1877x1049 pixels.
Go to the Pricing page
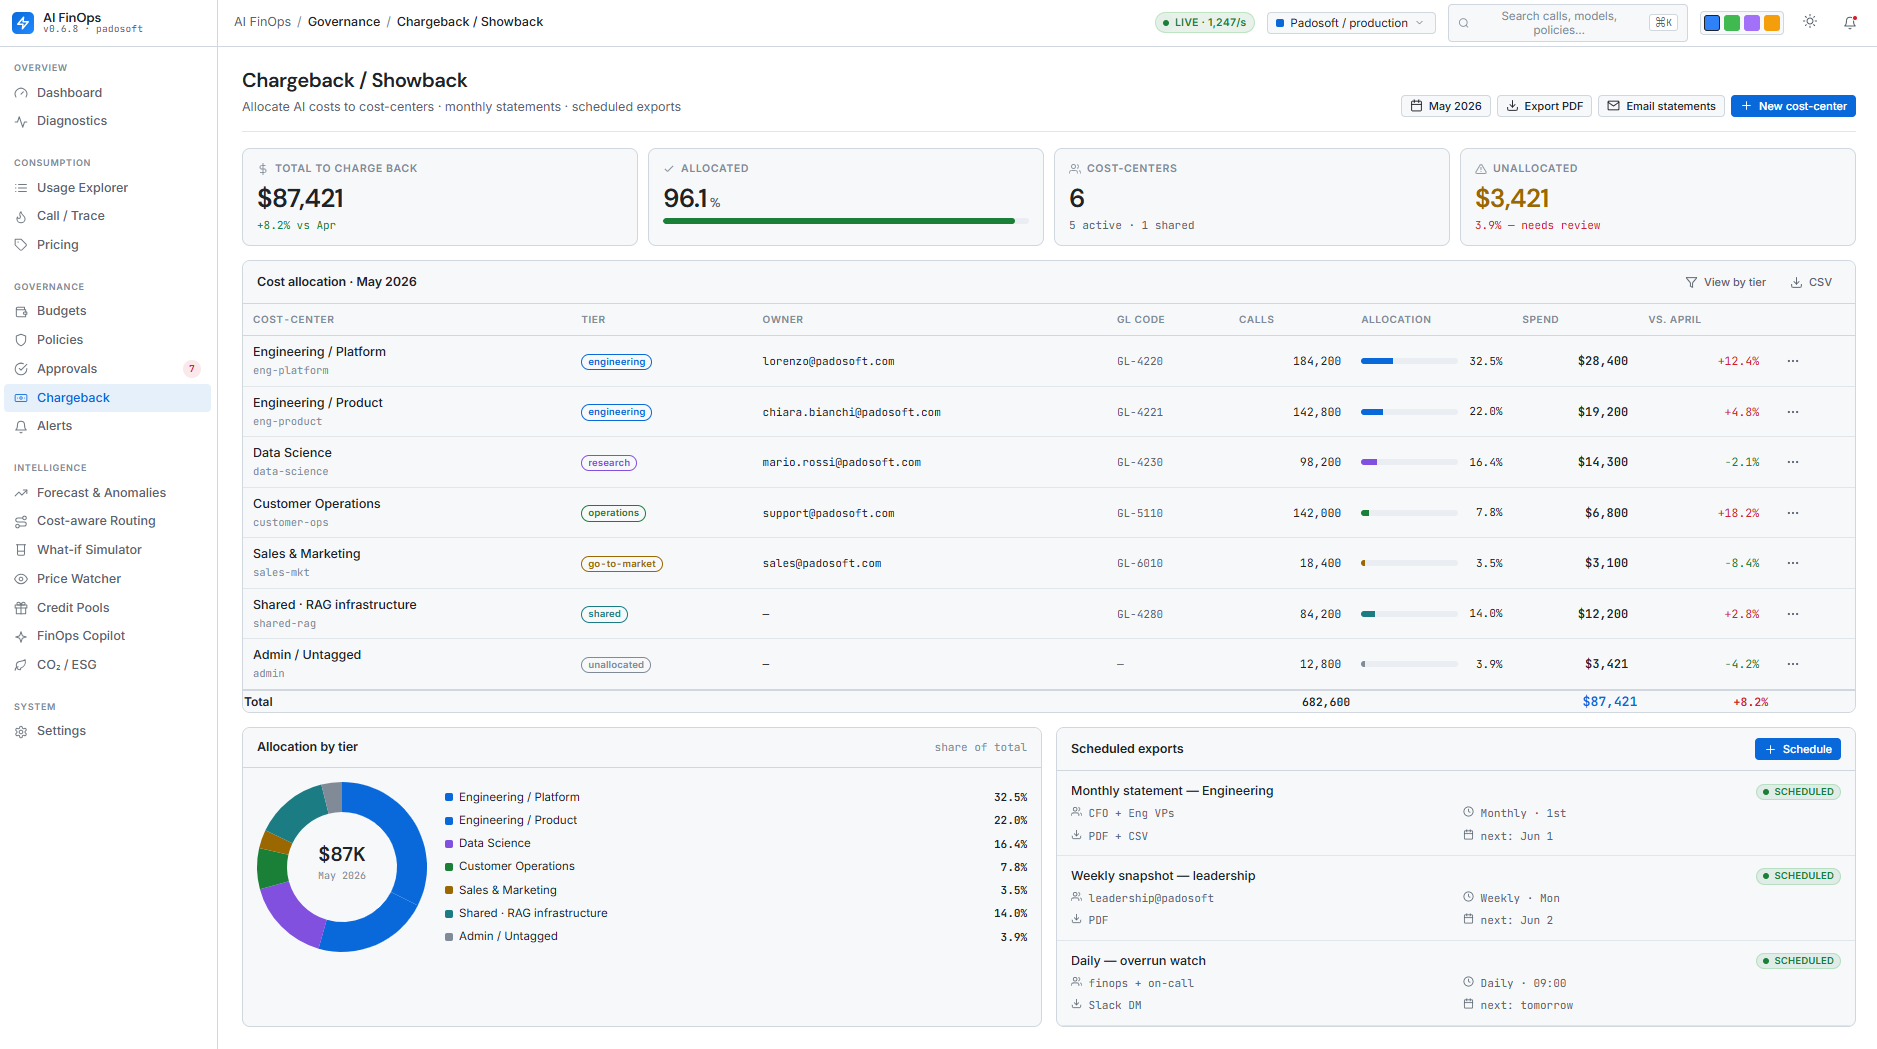point(108,245)
